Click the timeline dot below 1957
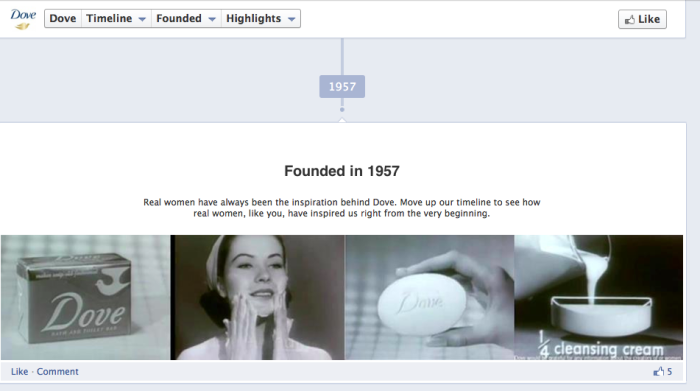 coord(342,109)
